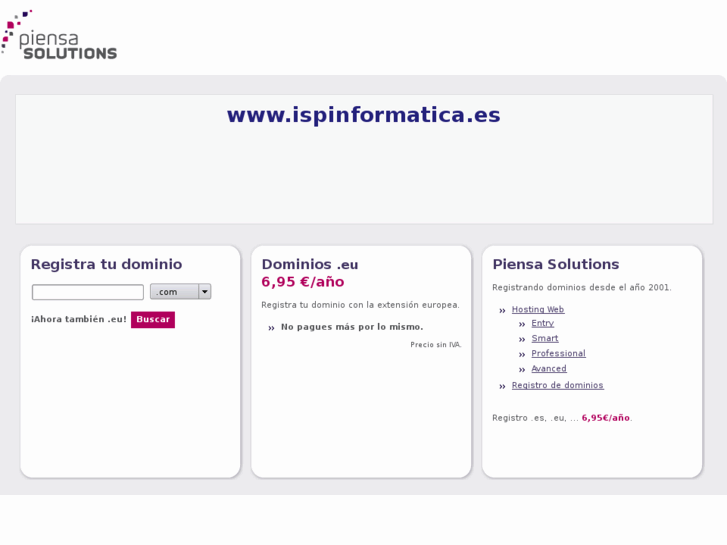The height and width of the screenshot is (545, 727).
Task: Click 'Registra tu dominio con la extensión europea.'
Action: (360, 305)
